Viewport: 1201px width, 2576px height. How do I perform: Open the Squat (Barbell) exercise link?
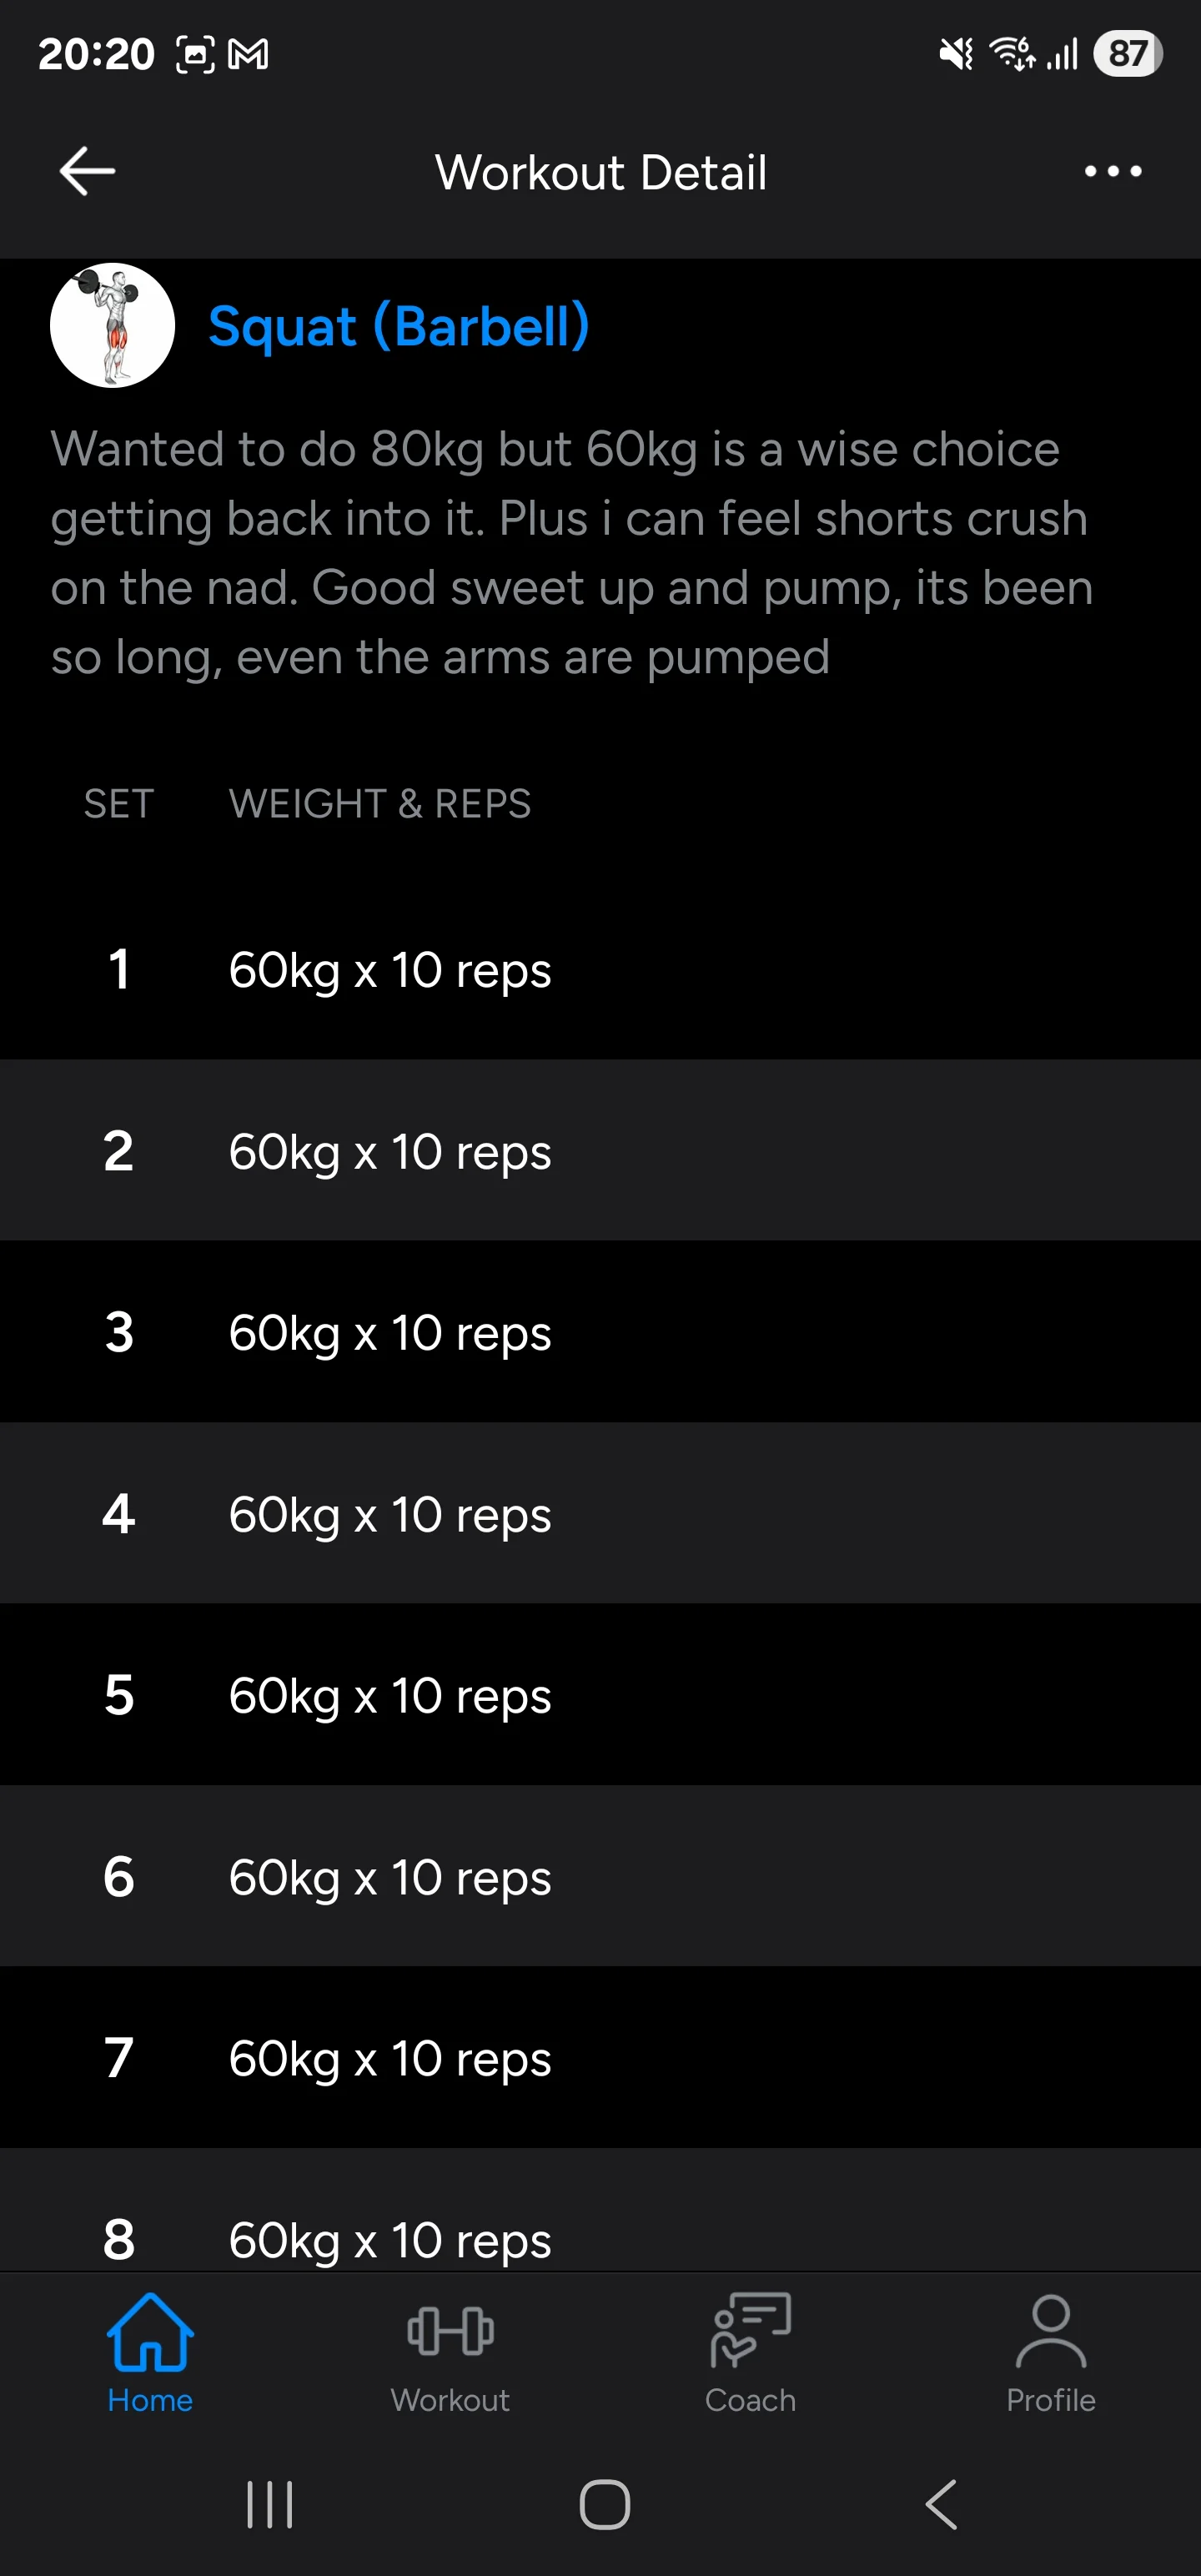pyautogui.click(x=398, y=326)
